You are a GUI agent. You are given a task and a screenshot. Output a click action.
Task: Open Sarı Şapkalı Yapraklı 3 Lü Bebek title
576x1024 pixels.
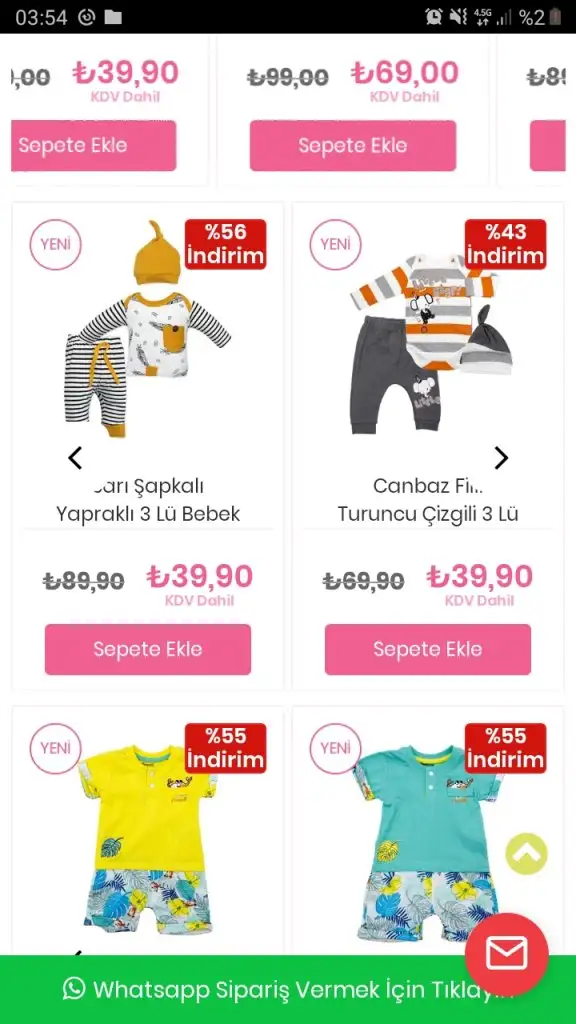coord(148,500)
